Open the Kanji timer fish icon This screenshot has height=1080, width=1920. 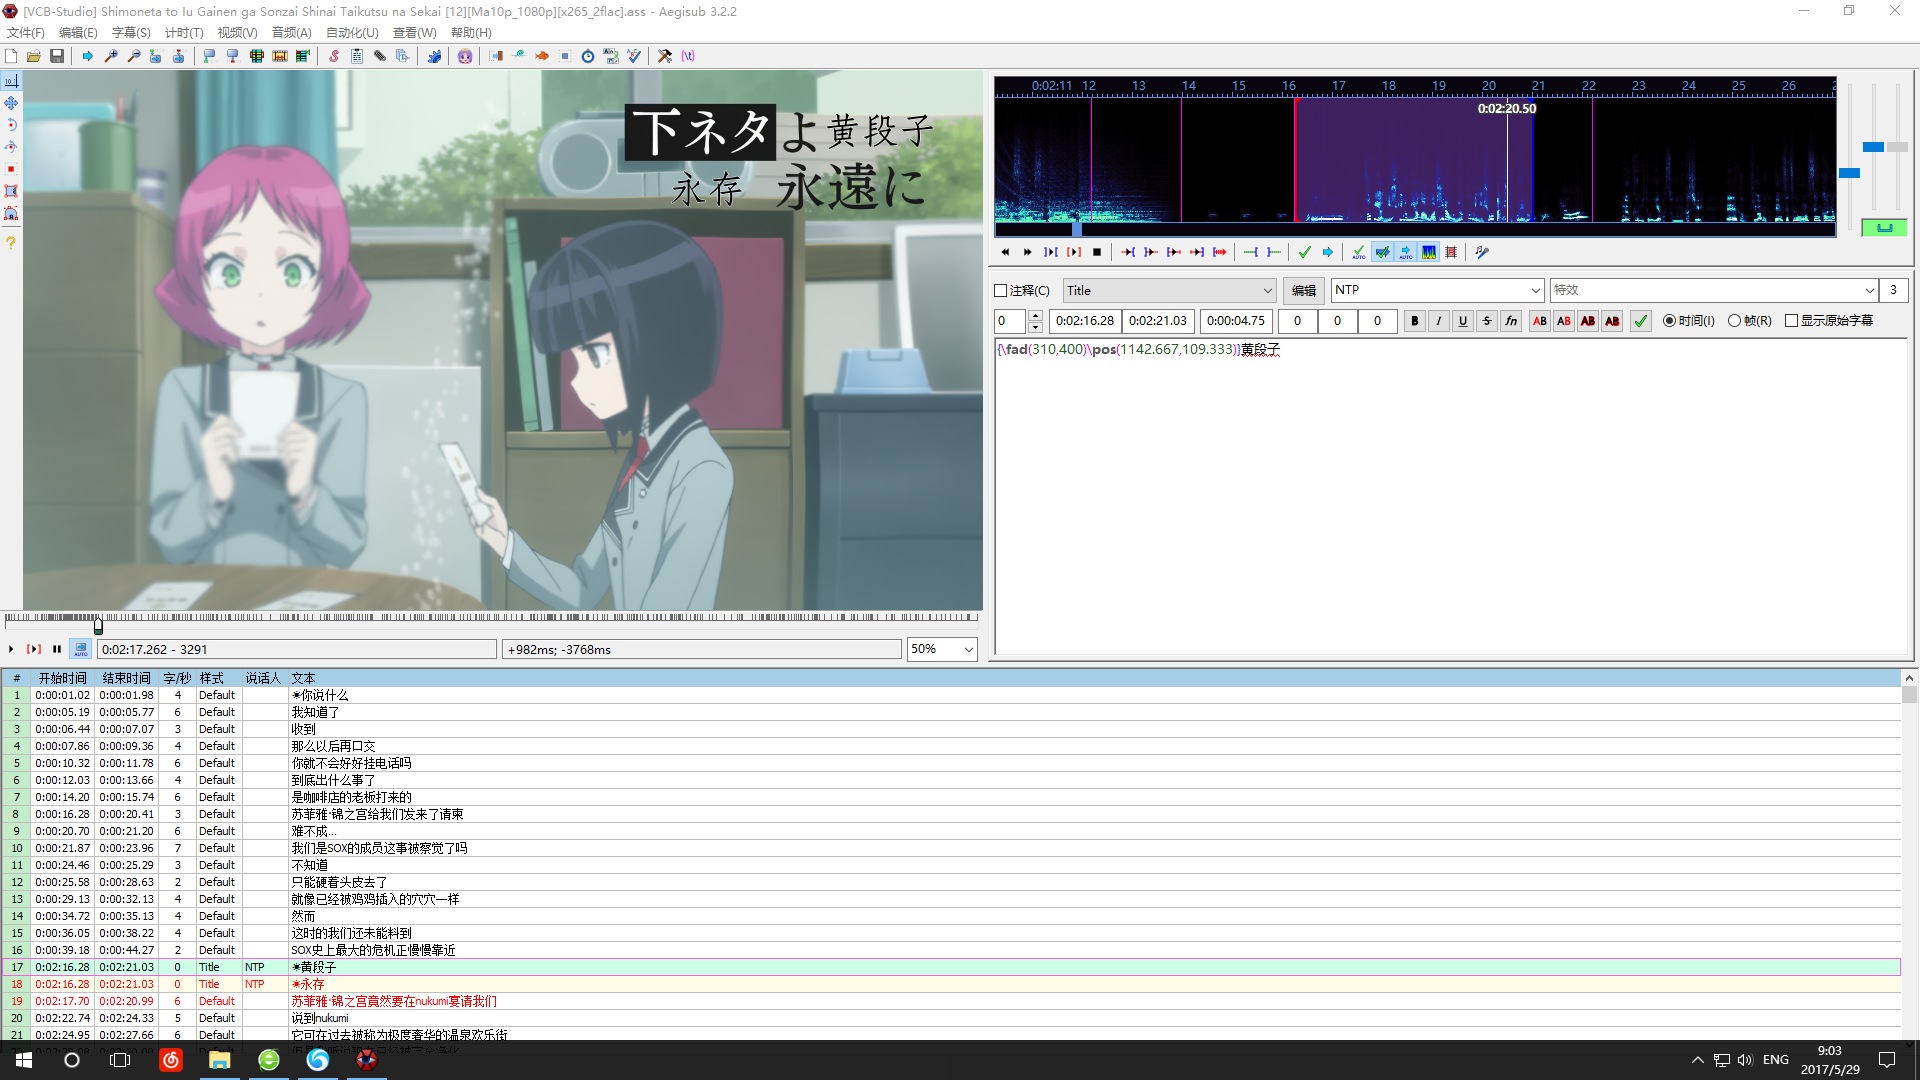pyautogui.click(x=542, y=56)
